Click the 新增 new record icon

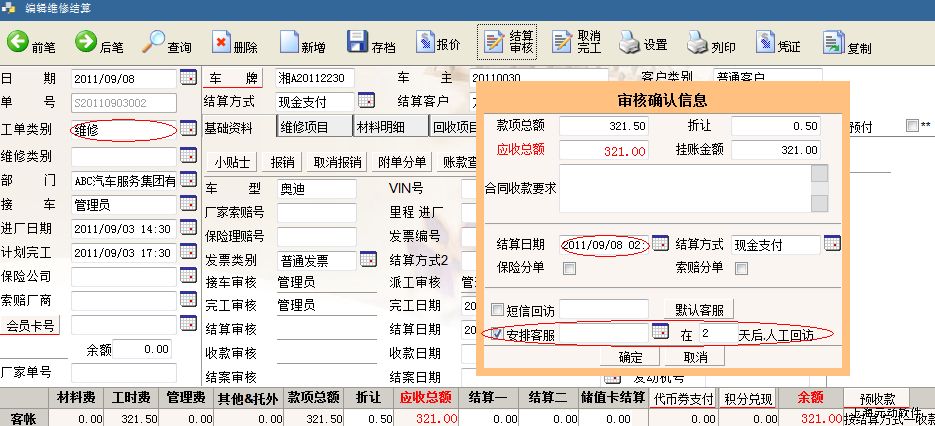pos(288,44)
